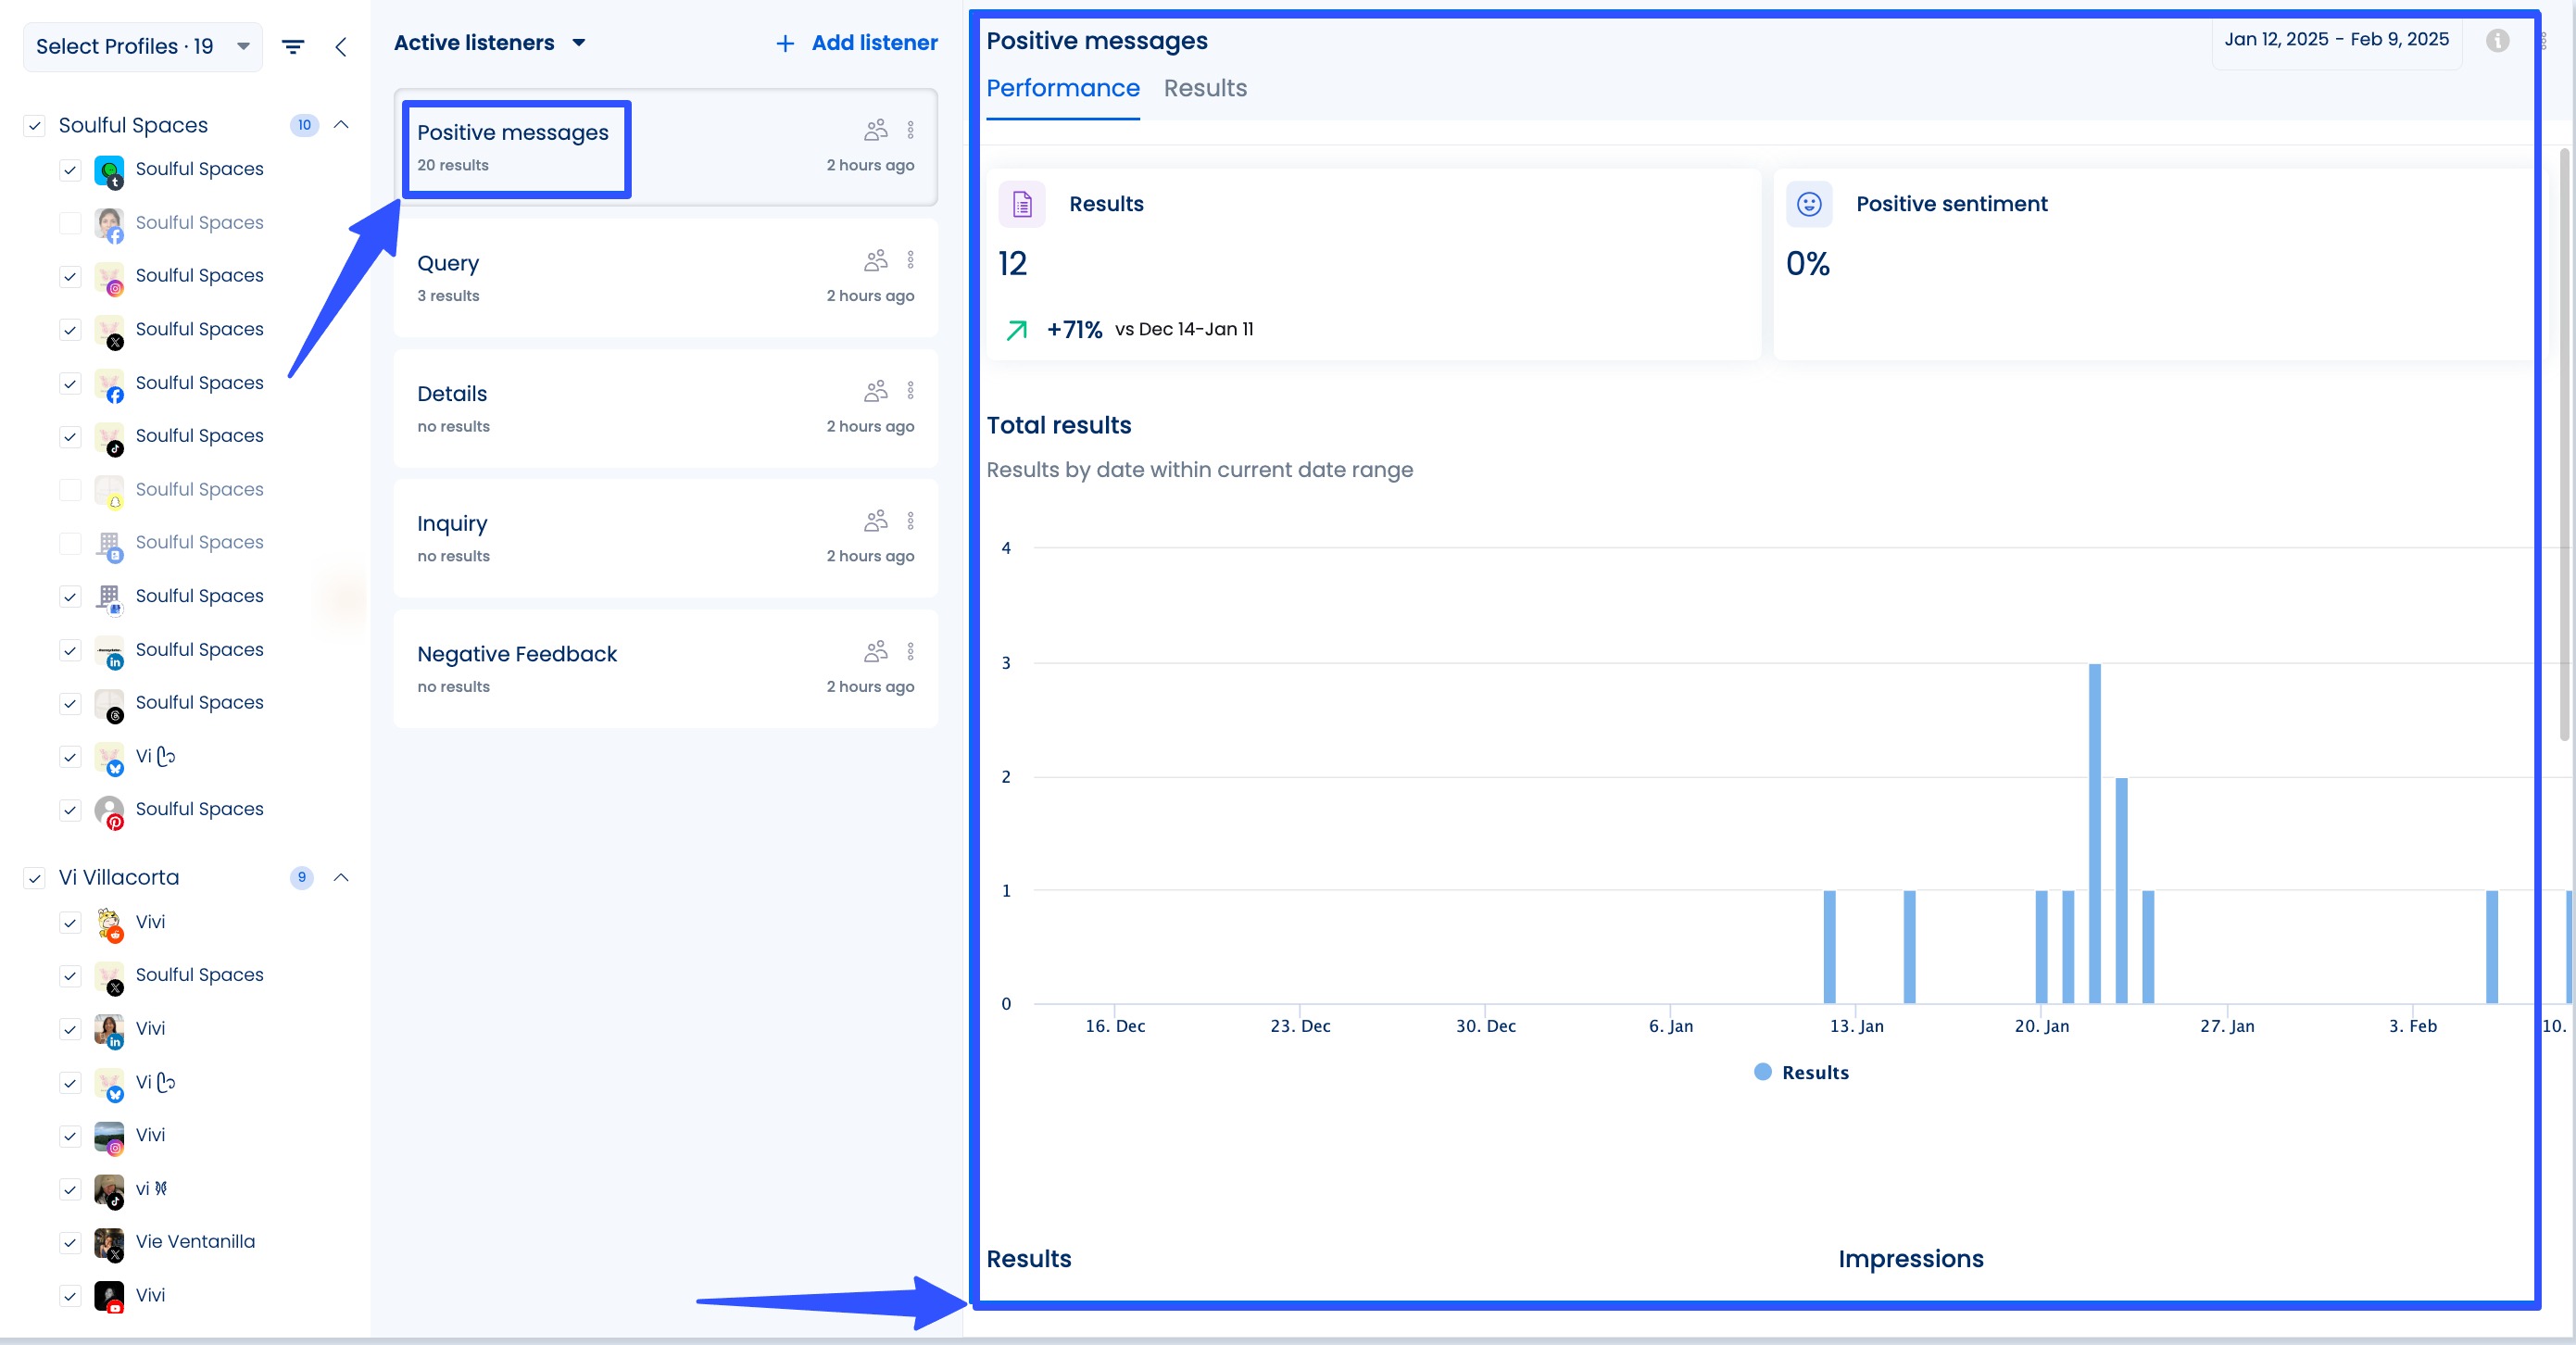Open the profile filter icon

click(x=293, y=46)
